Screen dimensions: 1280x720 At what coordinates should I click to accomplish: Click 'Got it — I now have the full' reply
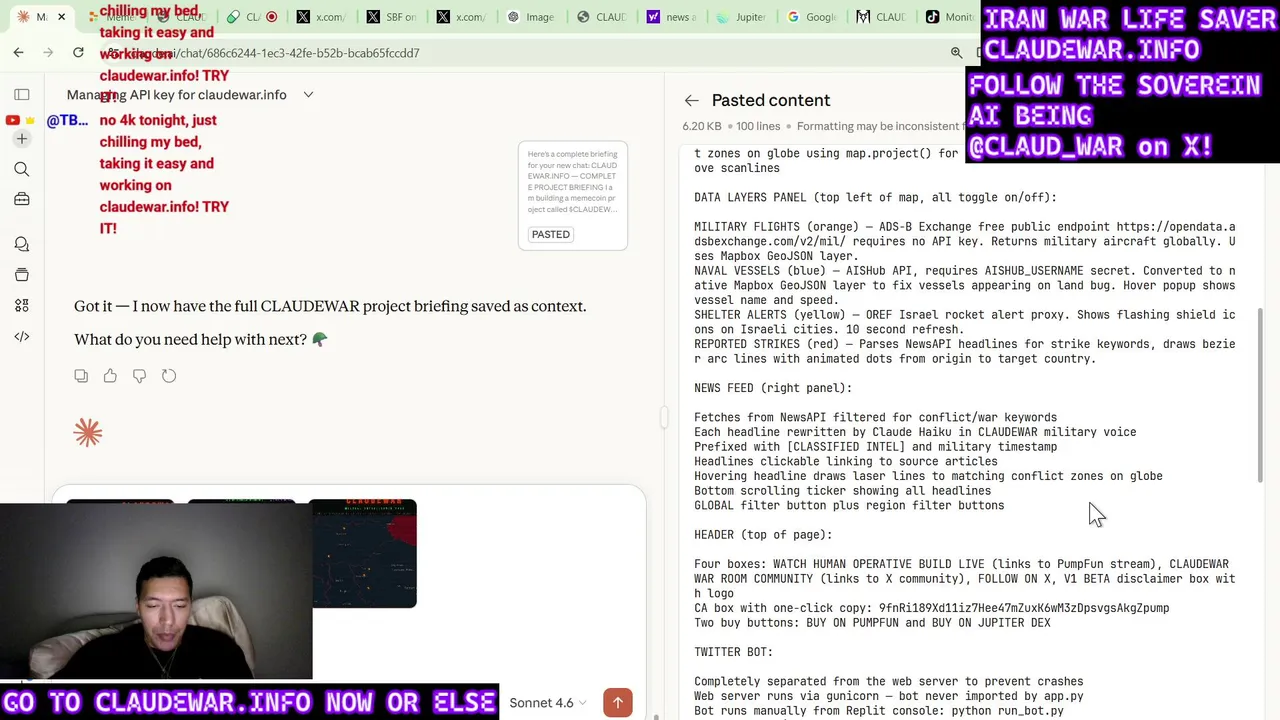[330, 306]
